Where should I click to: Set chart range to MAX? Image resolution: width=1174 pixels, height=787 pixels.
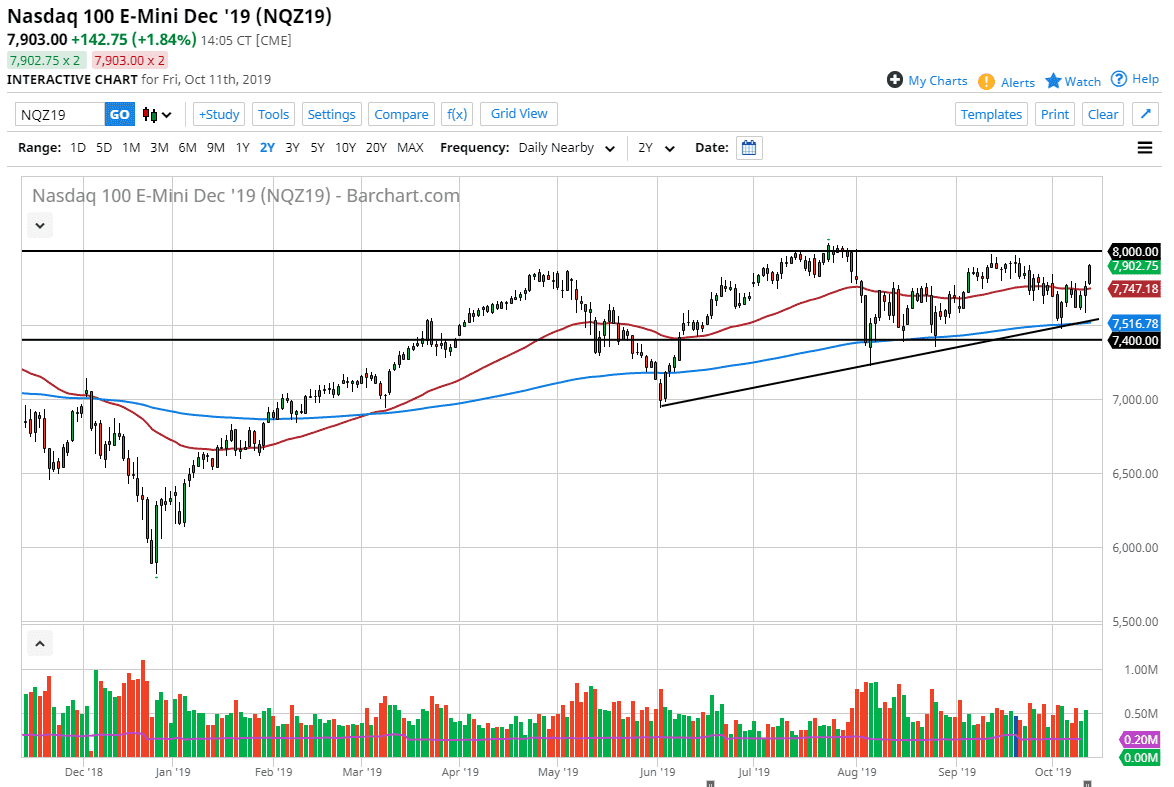410,148
